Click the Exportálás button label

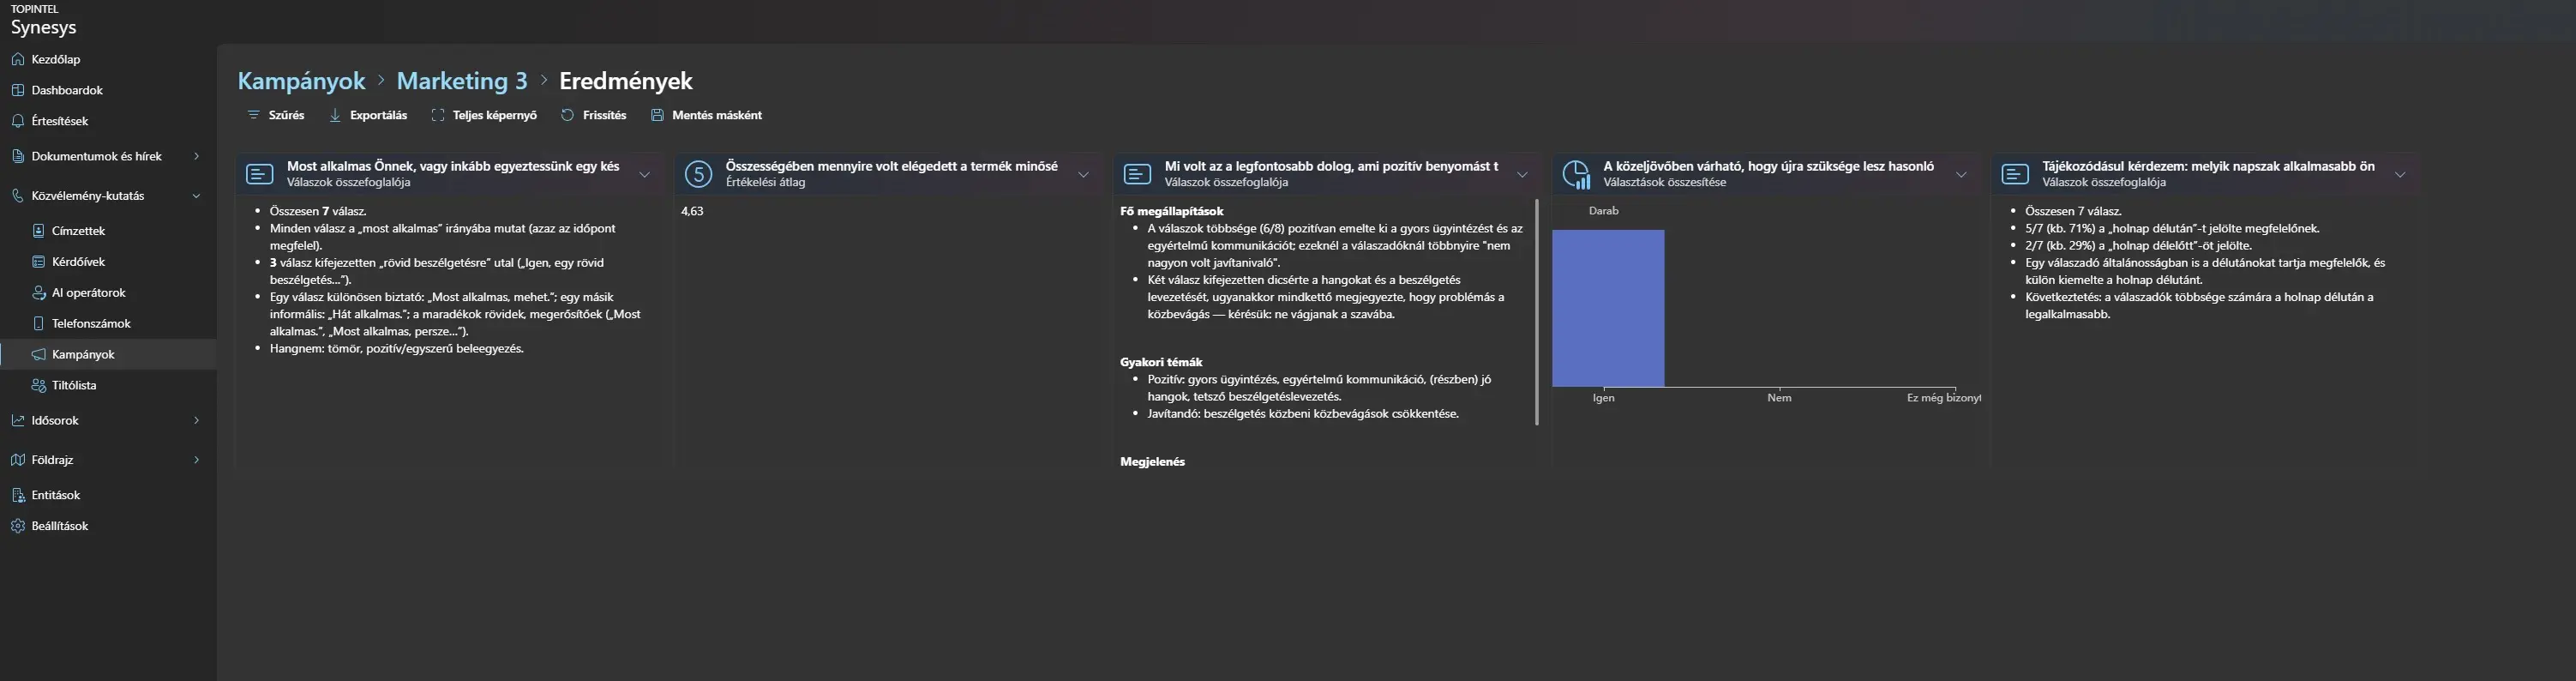pos(379,115)
